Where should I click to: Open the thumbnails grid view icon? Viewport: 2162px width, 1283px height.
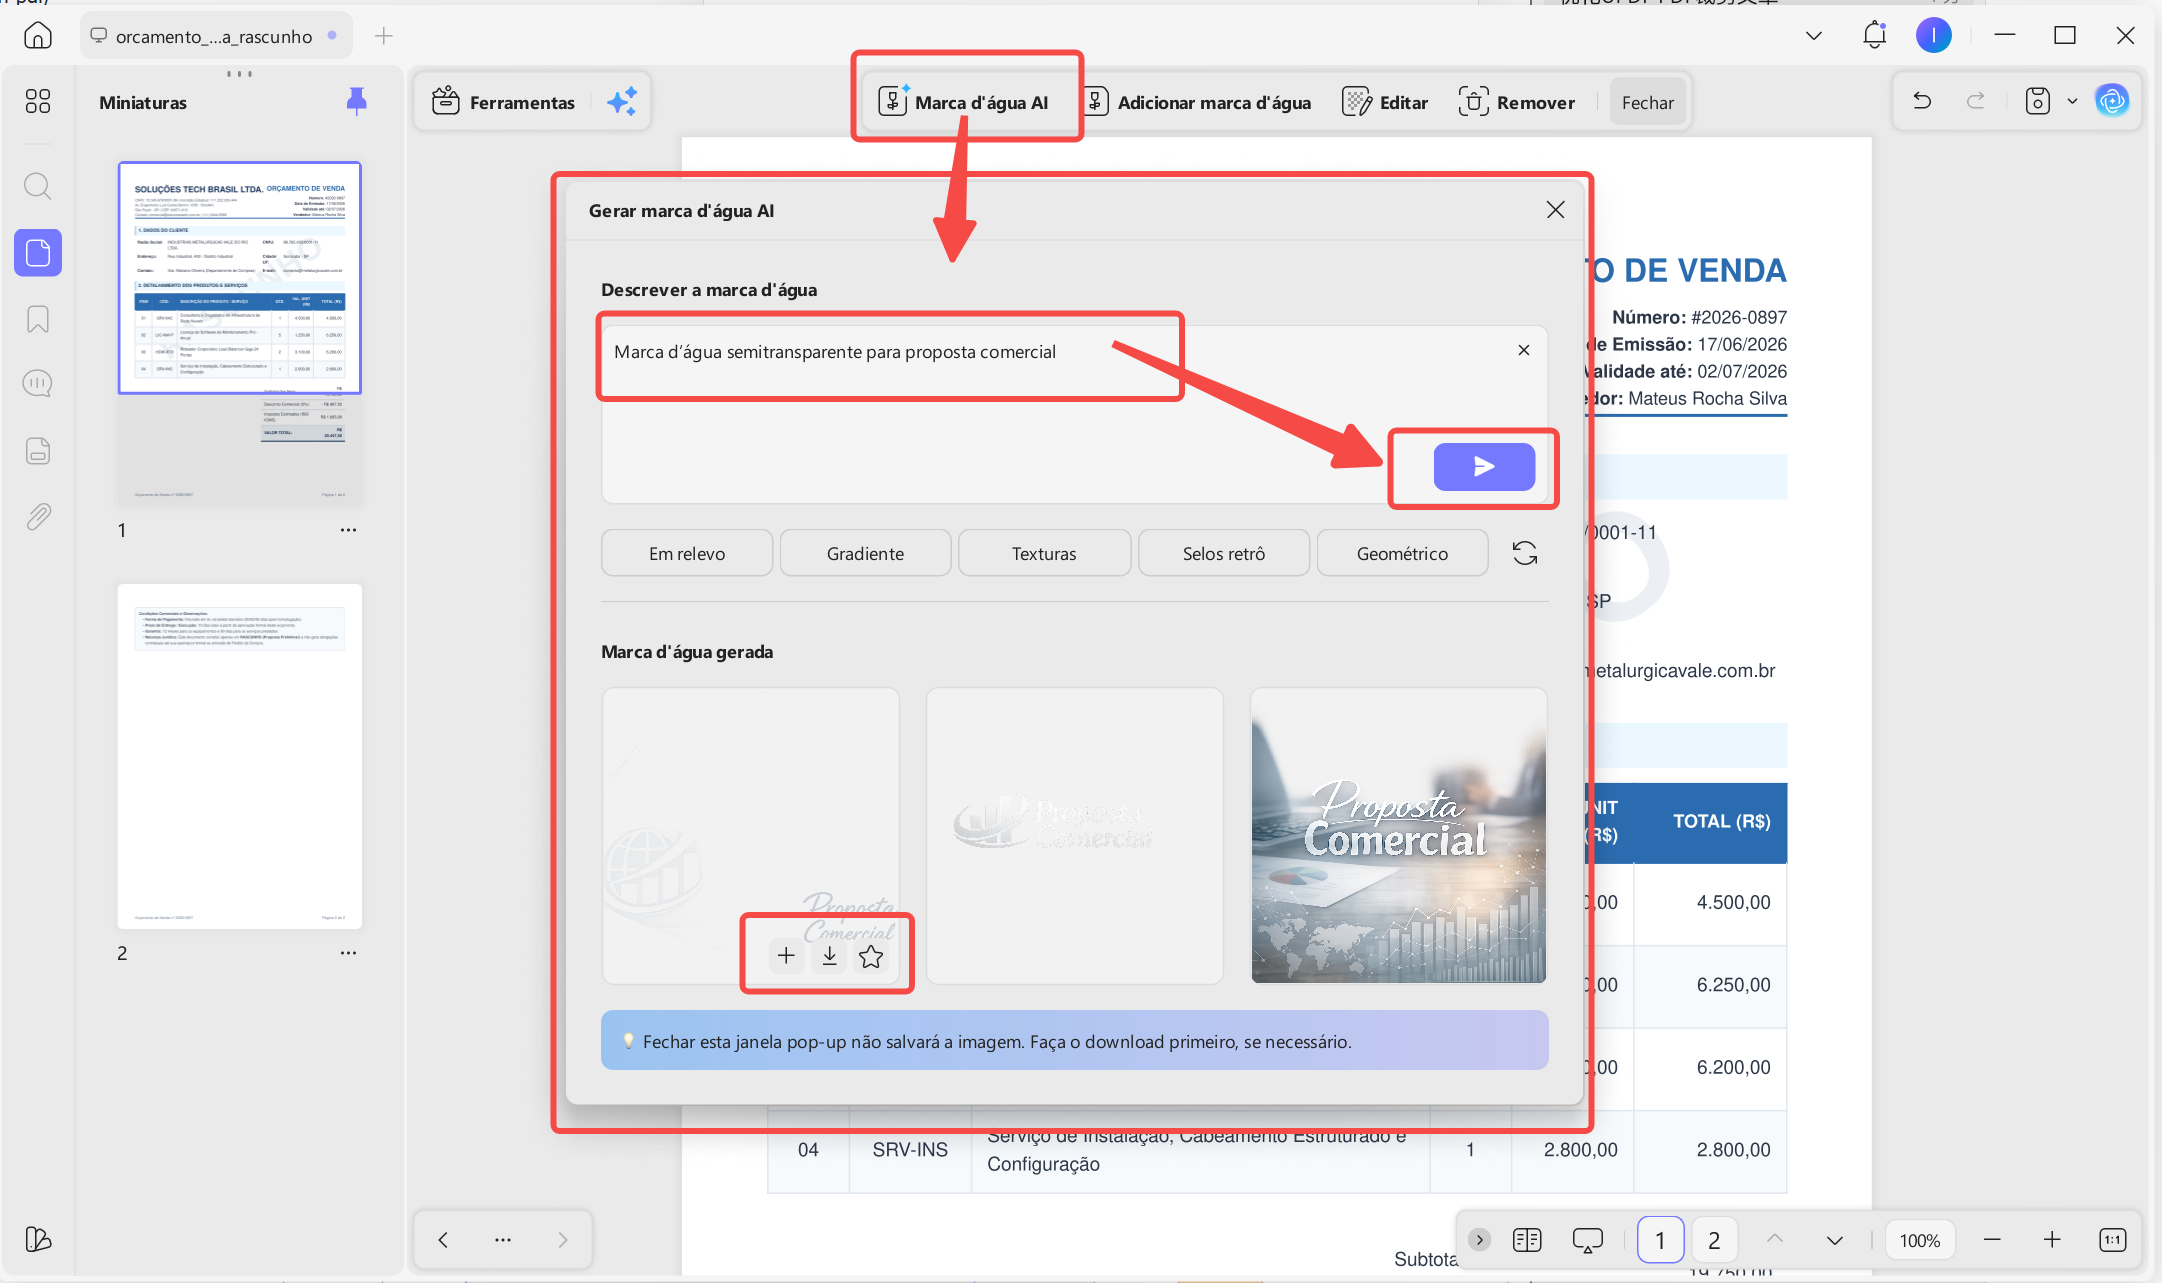coord(38,101)
